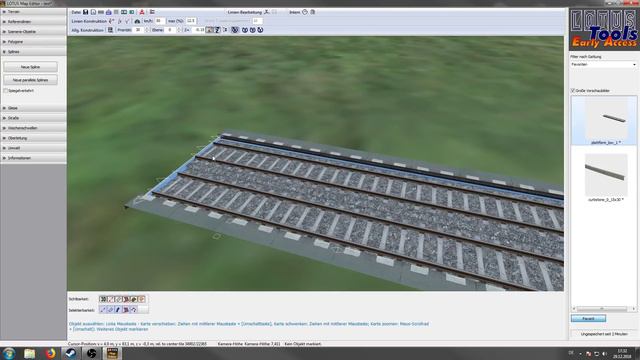Click the last of three rotate icons
This screenshot has height=360, width=640.
(x=260, y=30)
